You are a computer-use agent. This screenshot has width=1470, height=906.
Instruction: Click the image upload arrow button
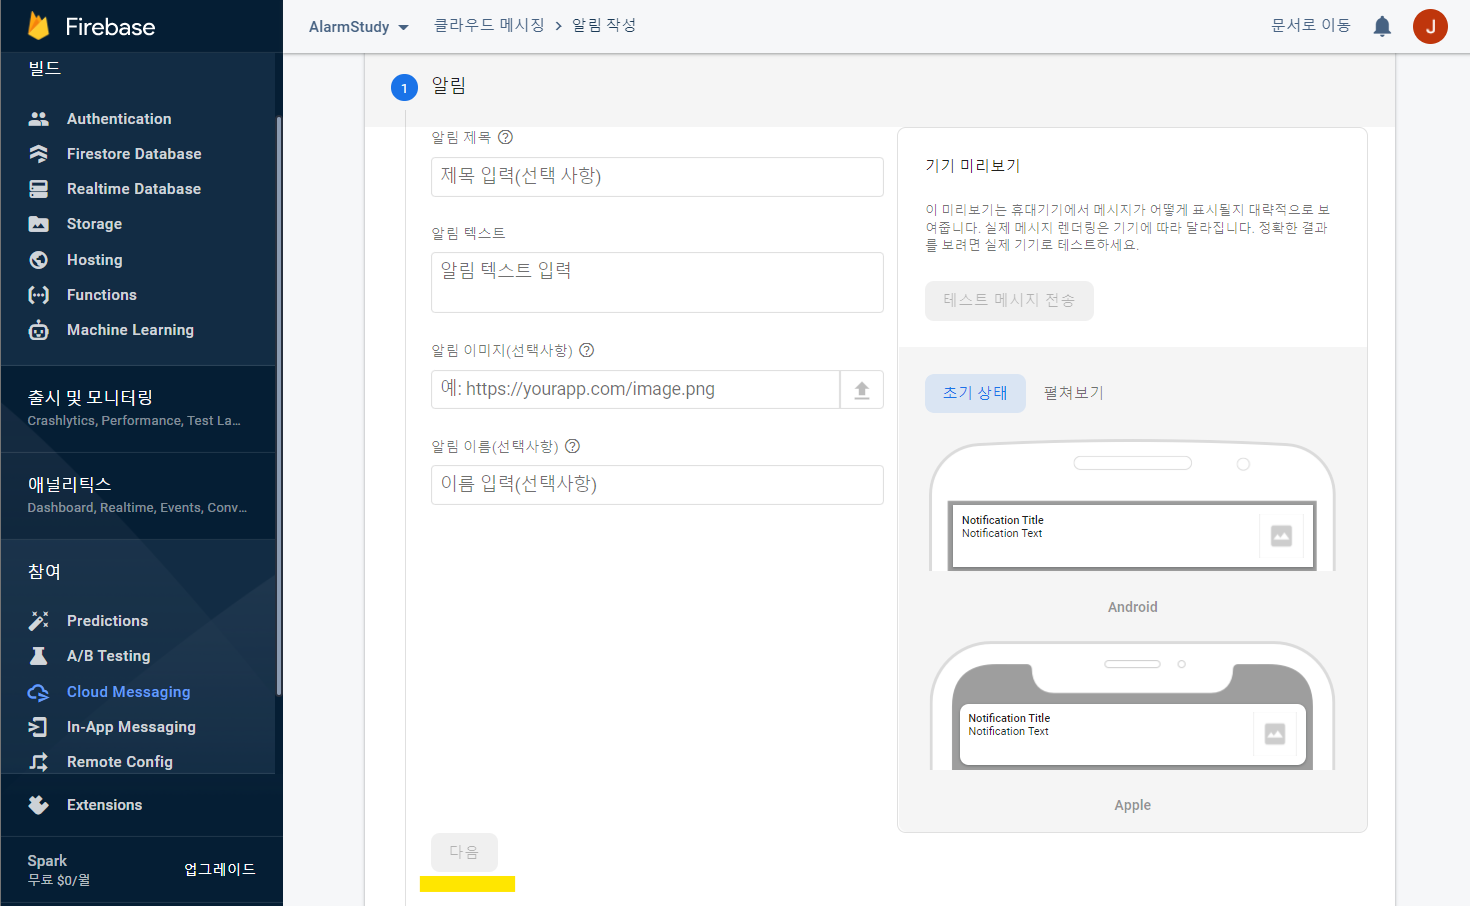point(862,390)
